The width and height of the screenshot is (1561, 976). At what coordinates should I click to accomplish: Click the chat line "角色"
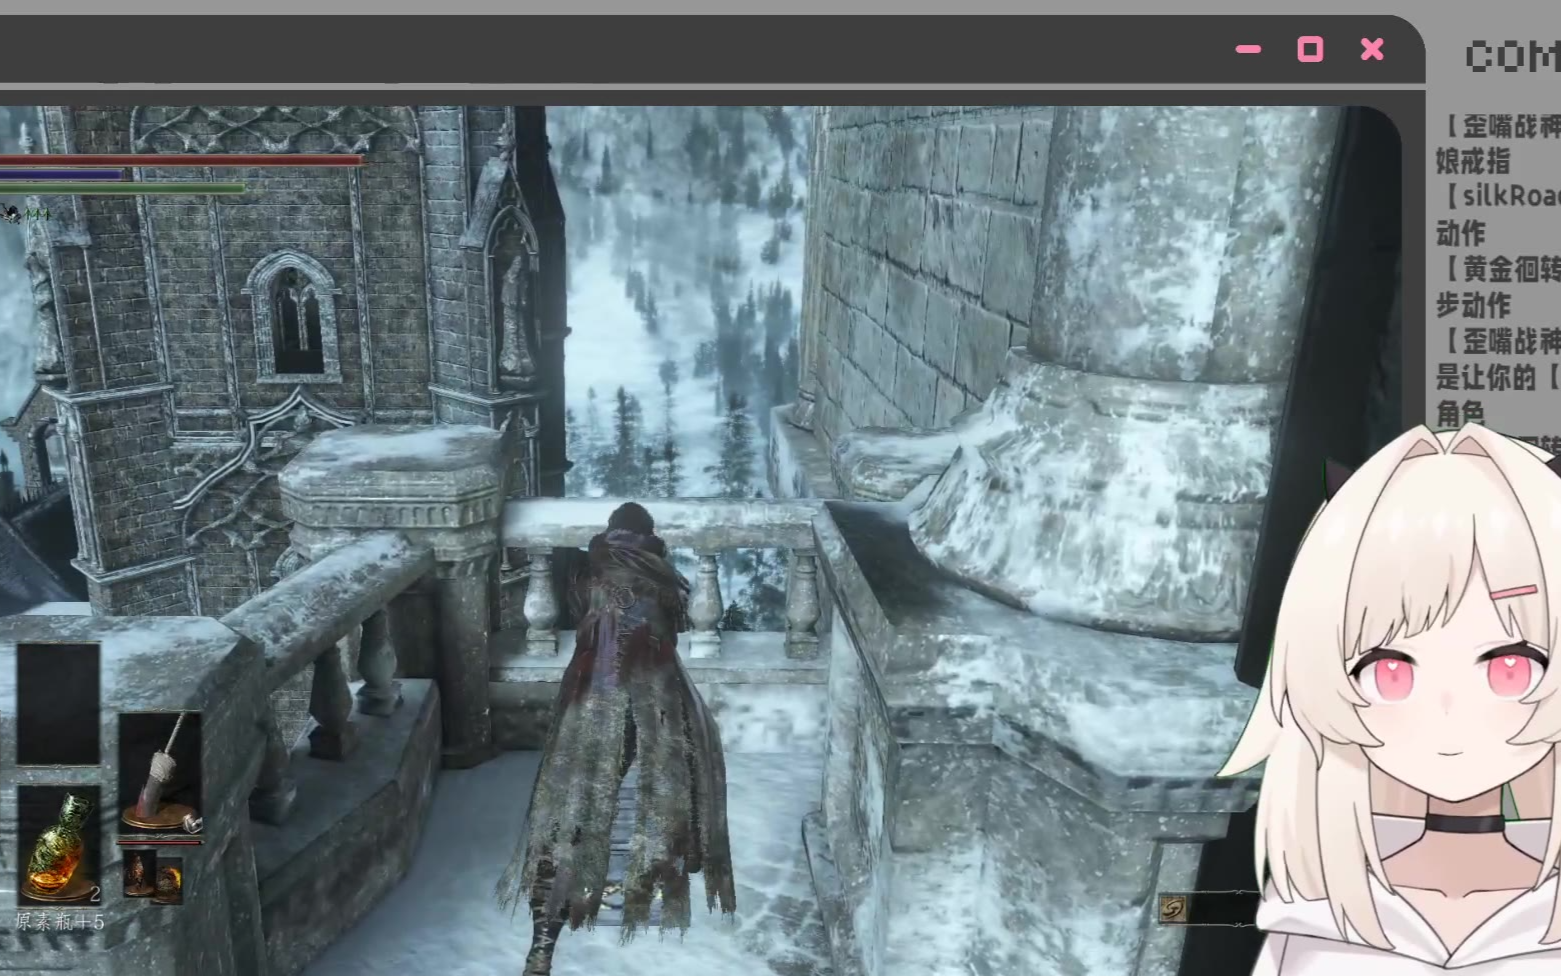click(x=1461, y=413)
